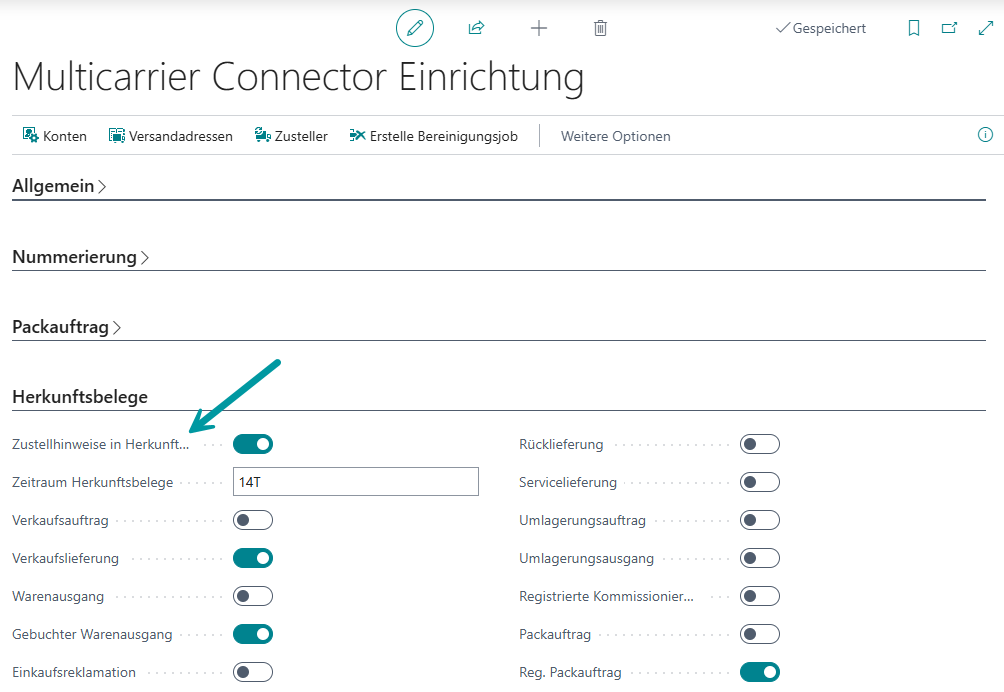Click the trash delete icon
1004x692 pixels.
pyautogui.click(x=600, y=28)
